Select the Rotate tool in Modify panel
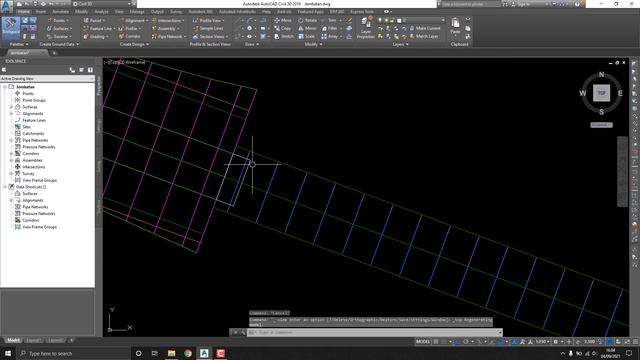 (x=307, y=20)
